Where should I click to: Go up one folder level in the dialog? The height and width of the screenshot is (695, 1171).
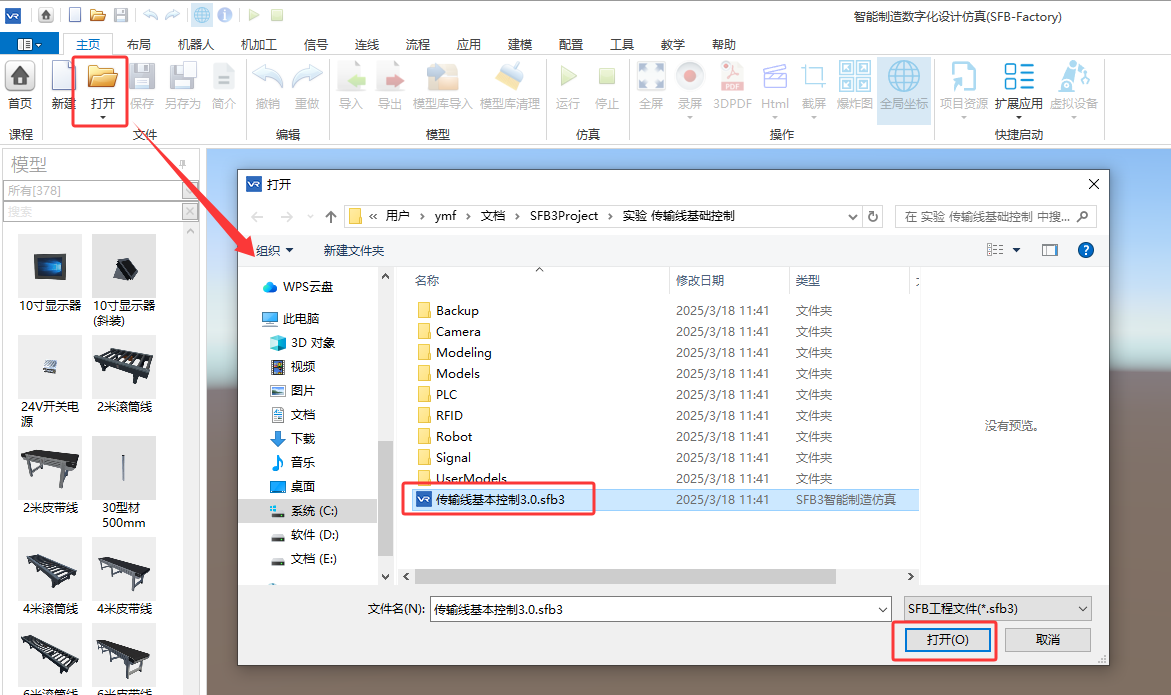(x=331, y=216)
